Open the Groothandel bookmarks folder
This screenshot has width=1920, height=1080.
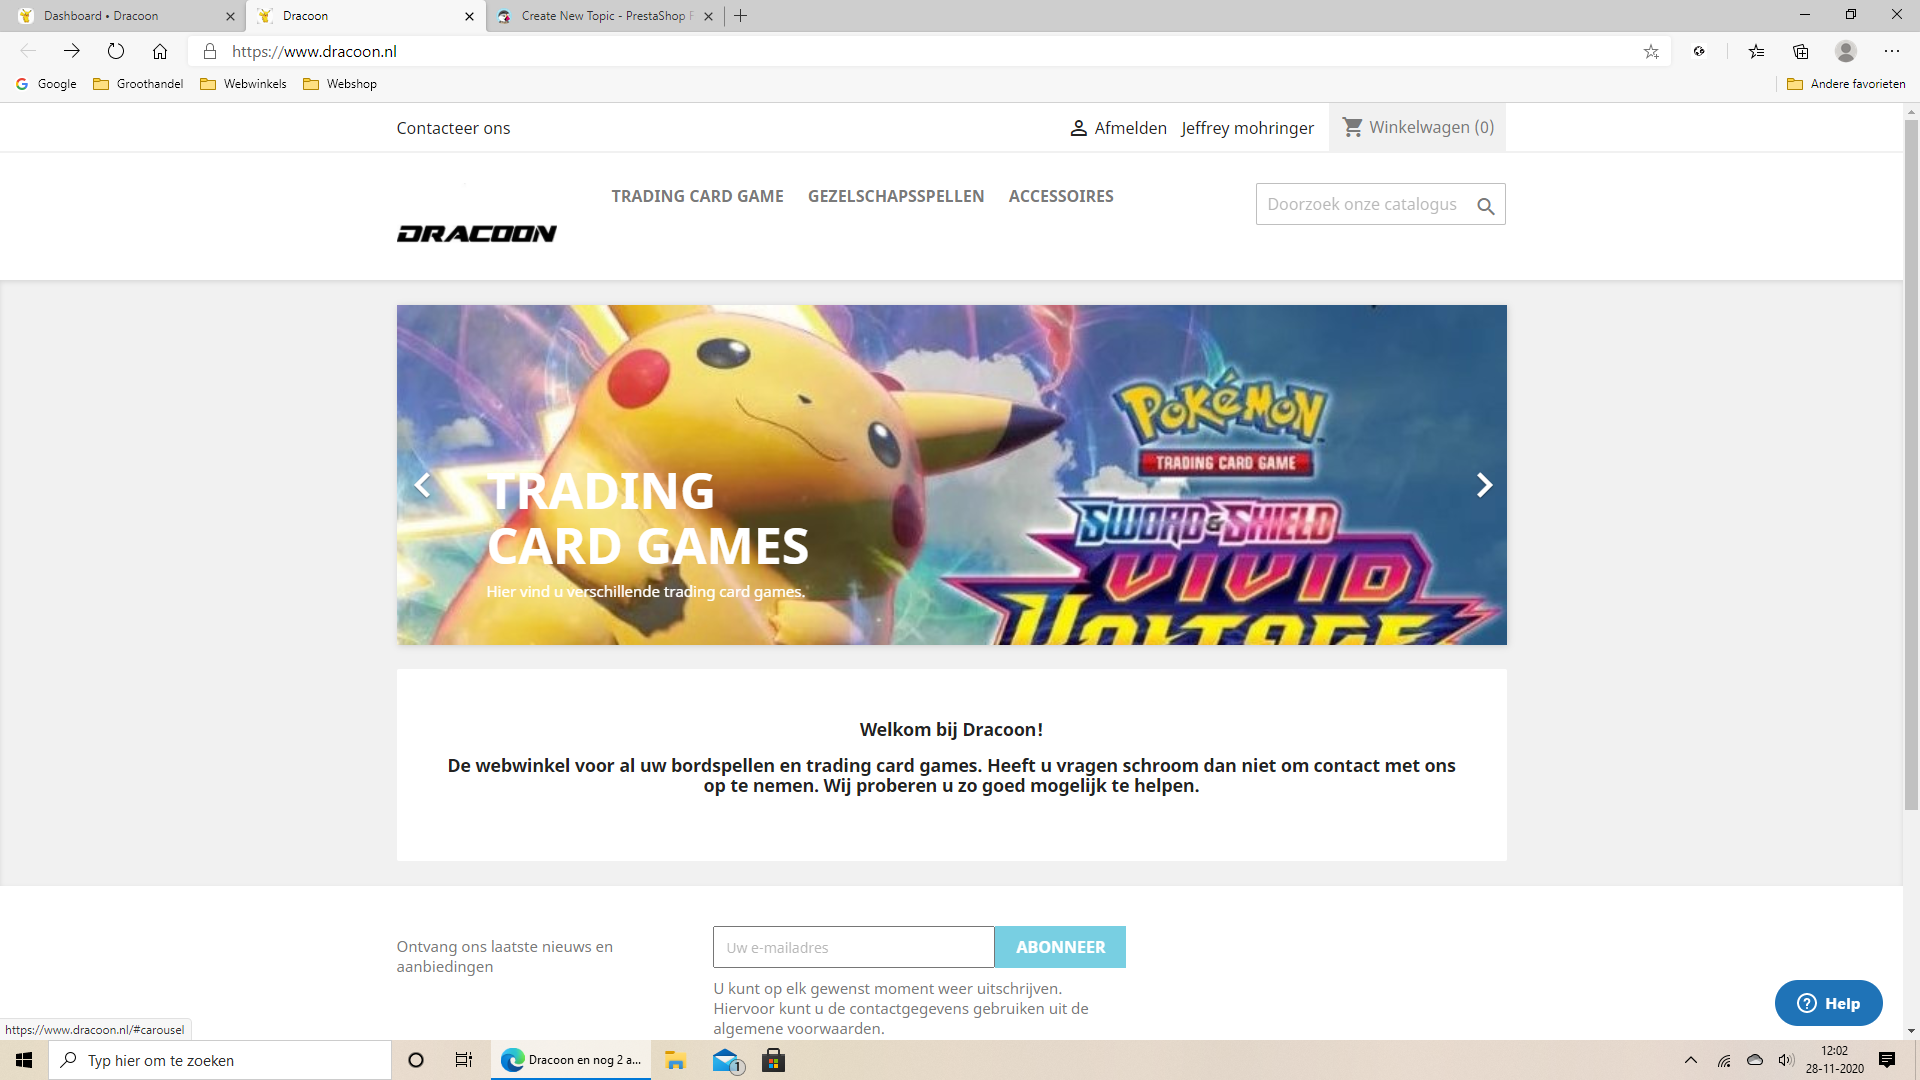[x=138, y=84]
